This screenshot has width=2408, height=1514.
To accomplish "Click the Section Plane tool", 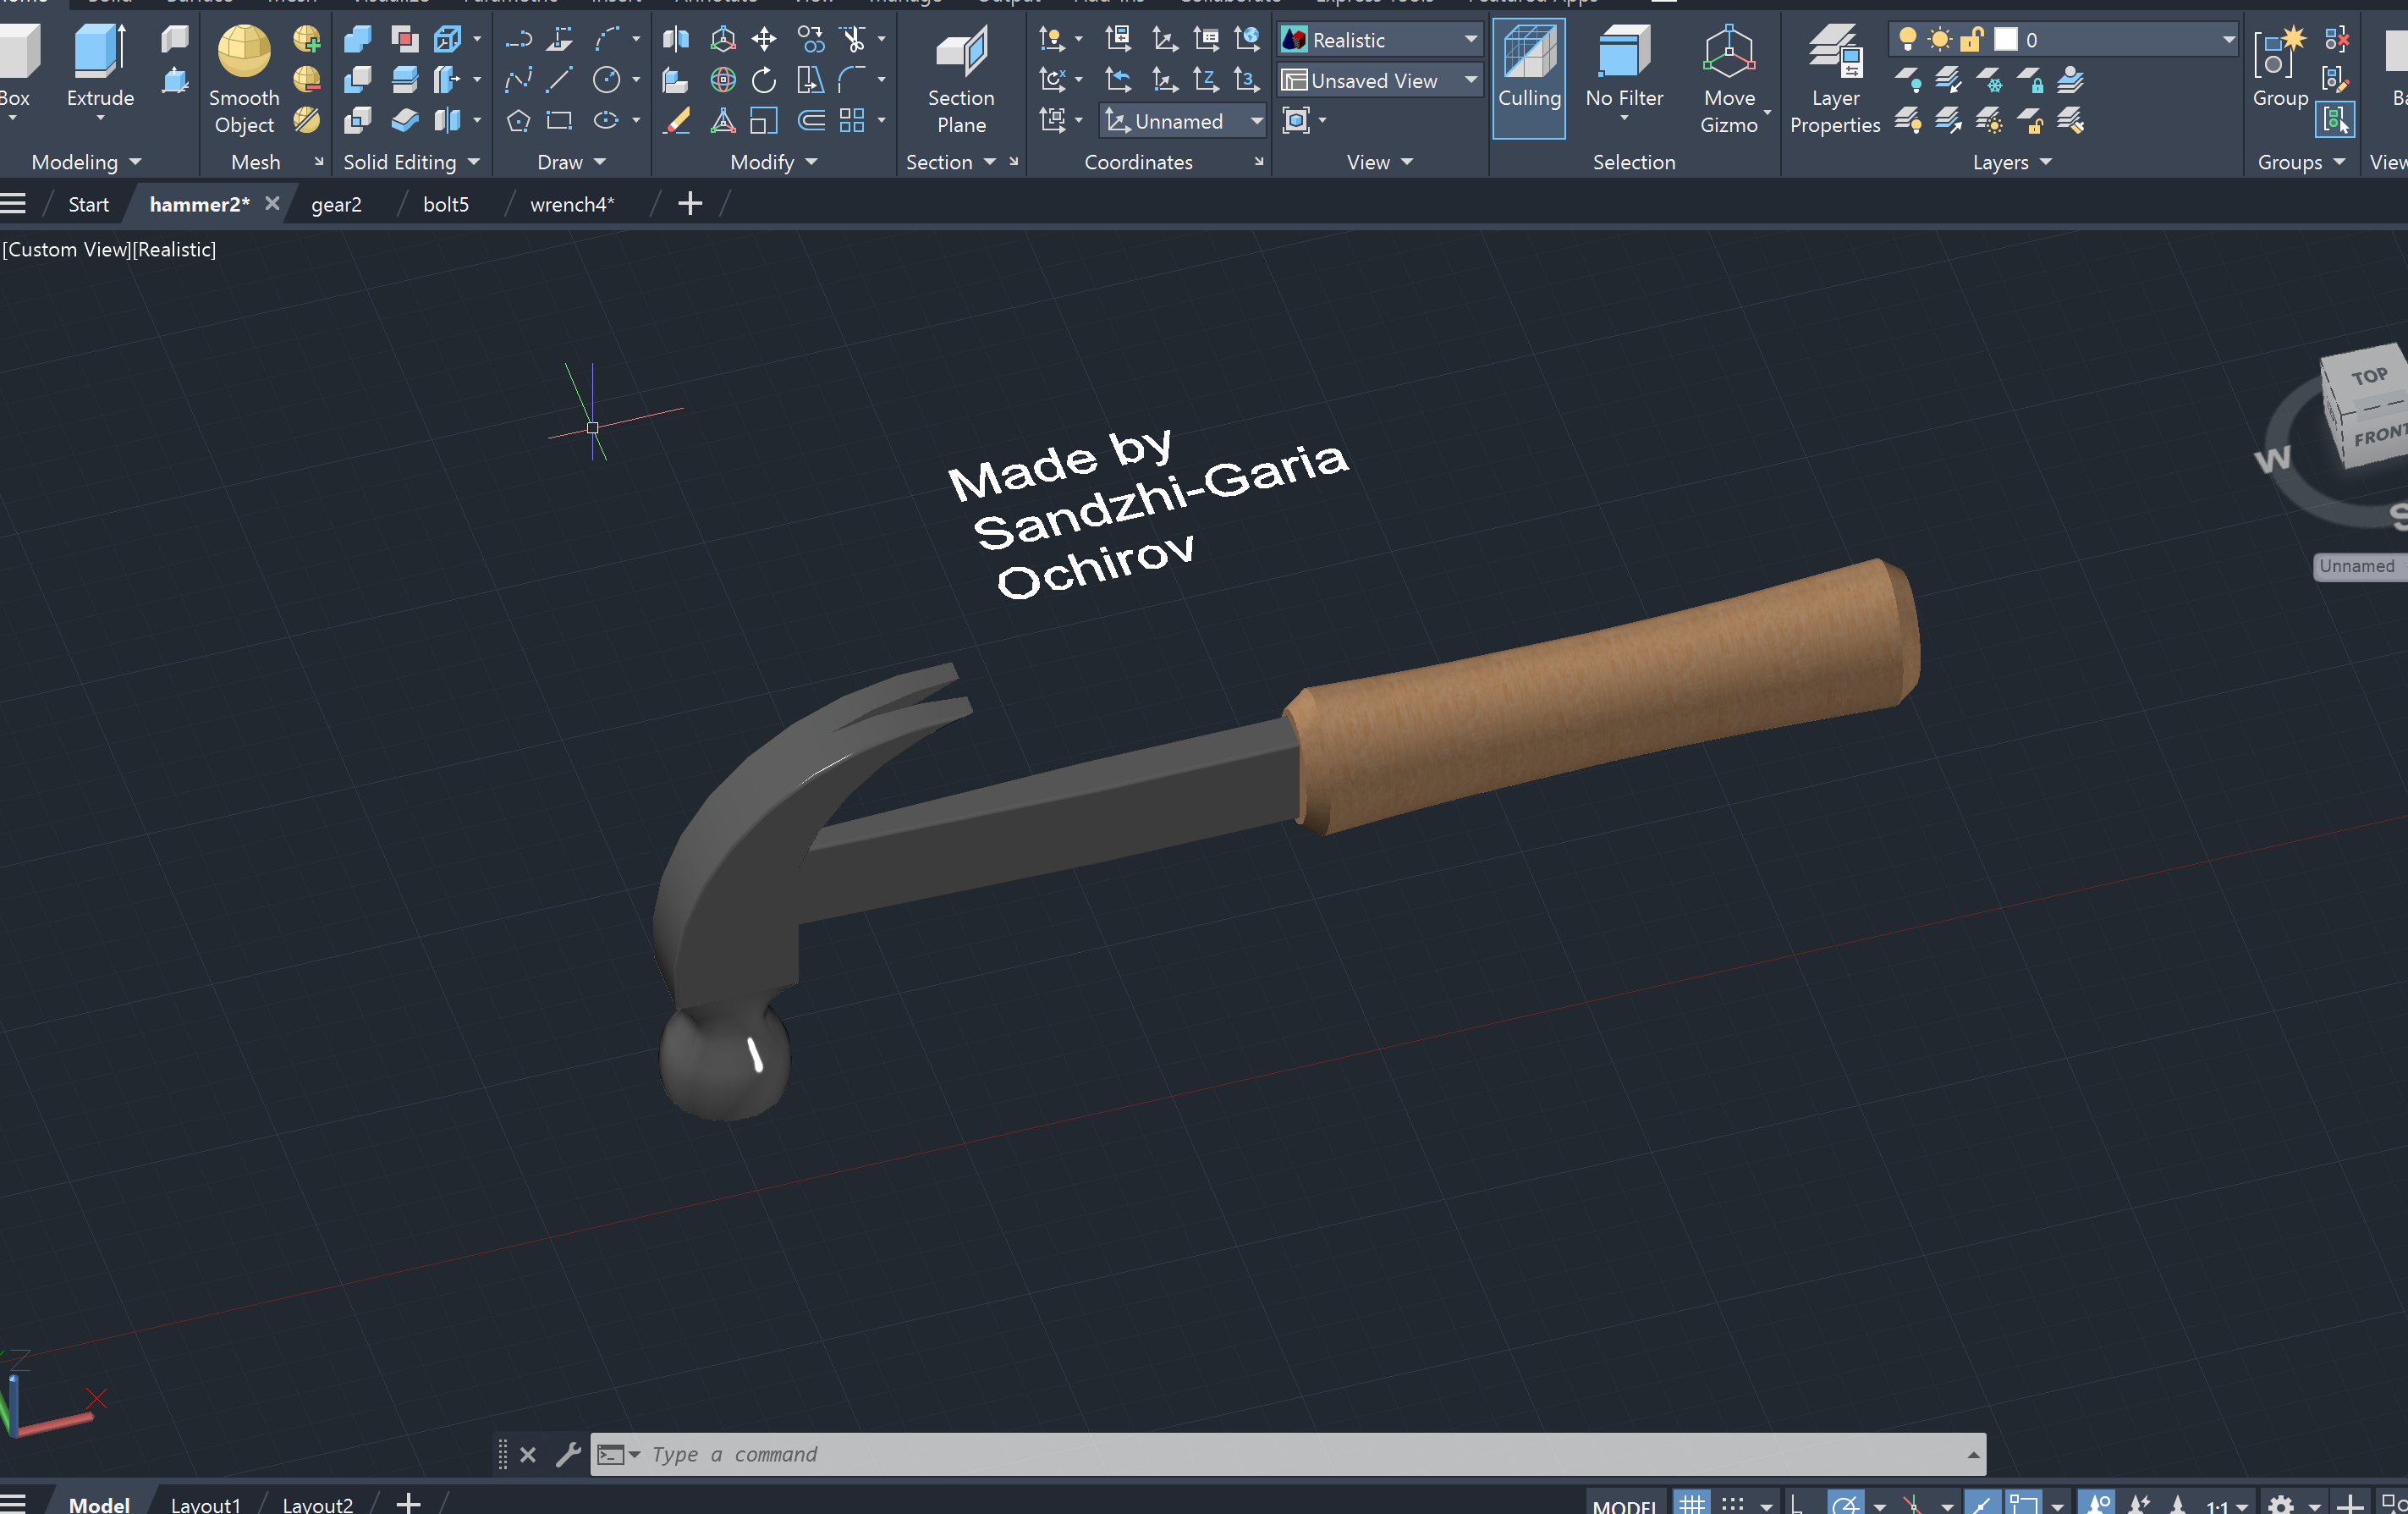I will coord(961,80).
